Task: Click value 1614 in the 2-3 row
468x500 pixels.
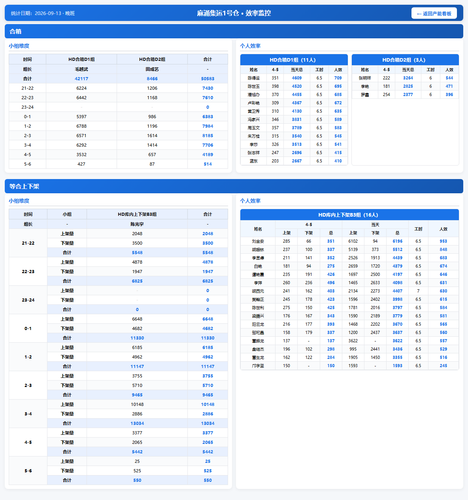Action: click(x=152, y=136)
